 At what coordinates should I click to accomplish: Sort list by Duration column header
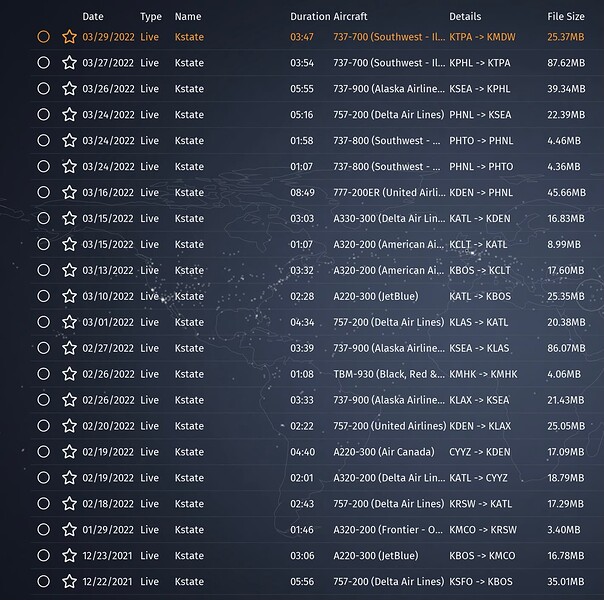[309, 17]
